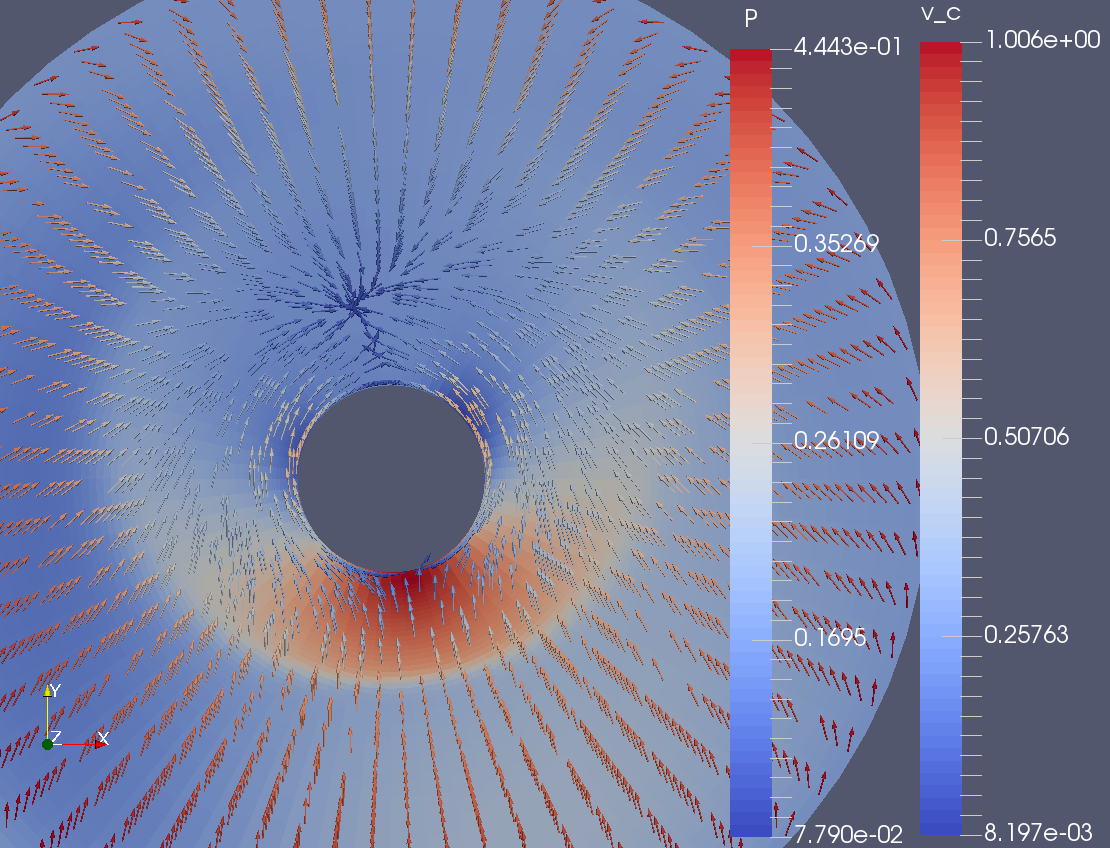Click the 1.006e+00 maximum V_C label

(x=1043, y=40)
